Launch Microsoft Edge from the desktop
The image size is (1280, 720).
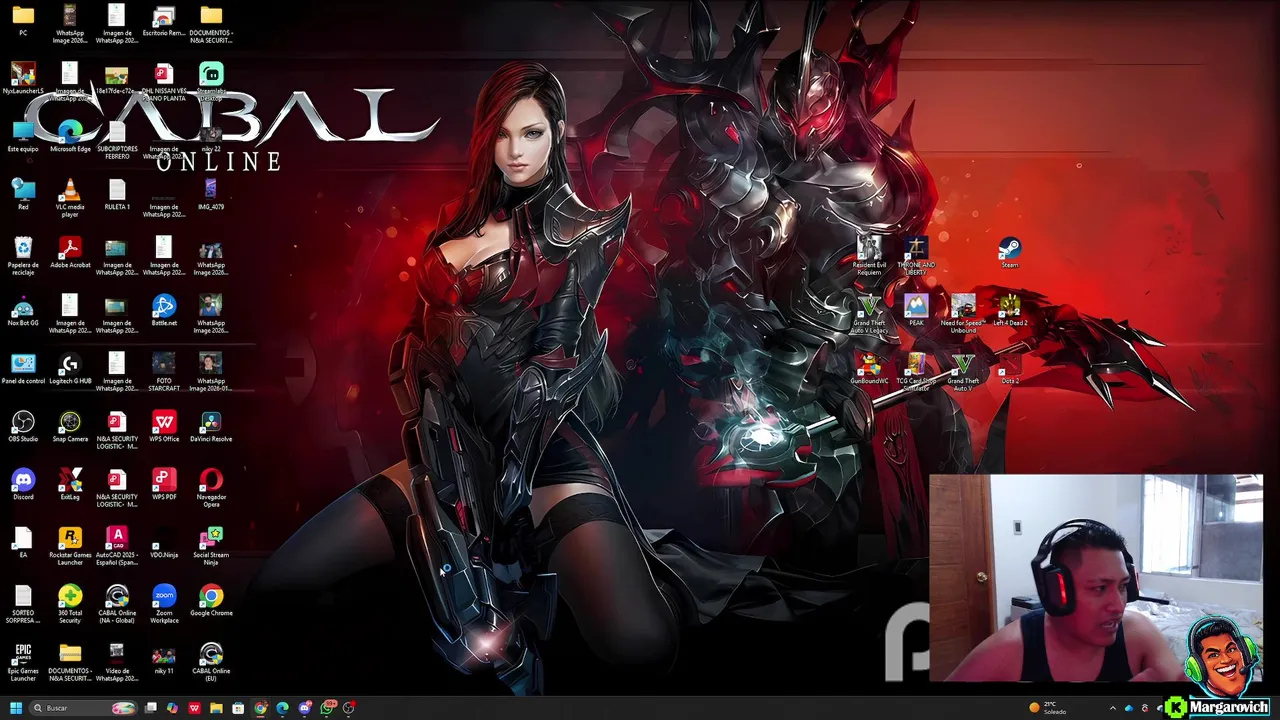[x=70, y=136]
